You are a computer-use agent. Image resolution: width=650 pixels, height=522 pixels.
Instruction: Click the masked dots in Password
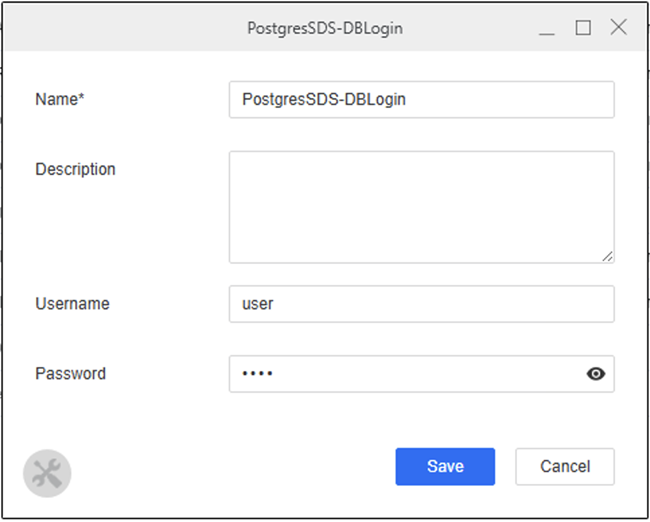[257, 374]
